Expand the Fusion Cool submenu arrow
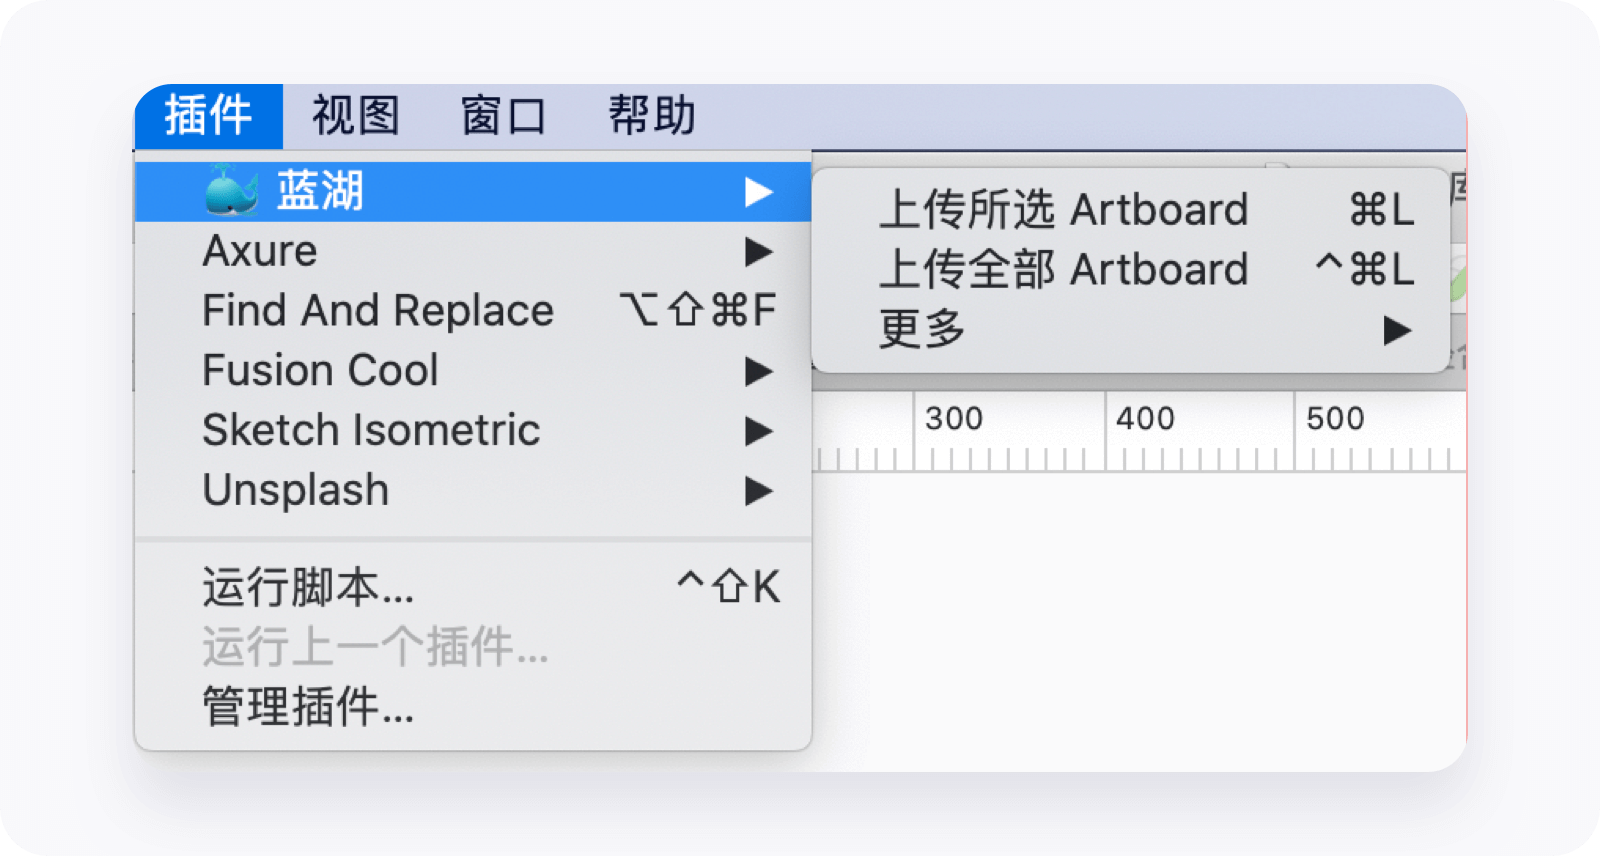 click(x=759, y=371)
